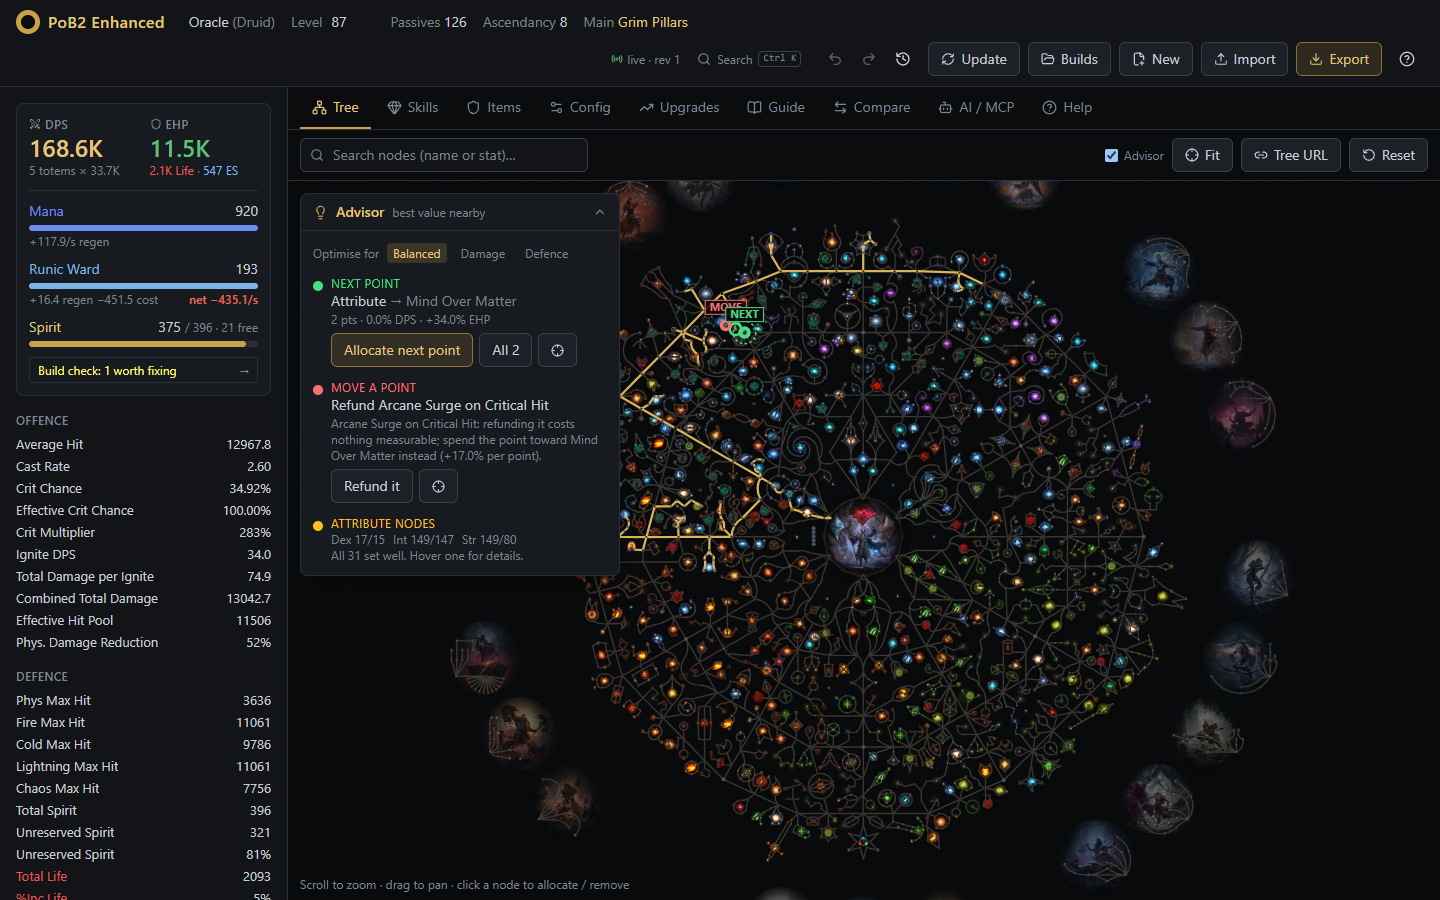Click the All 2 button

tap(506, 350)
